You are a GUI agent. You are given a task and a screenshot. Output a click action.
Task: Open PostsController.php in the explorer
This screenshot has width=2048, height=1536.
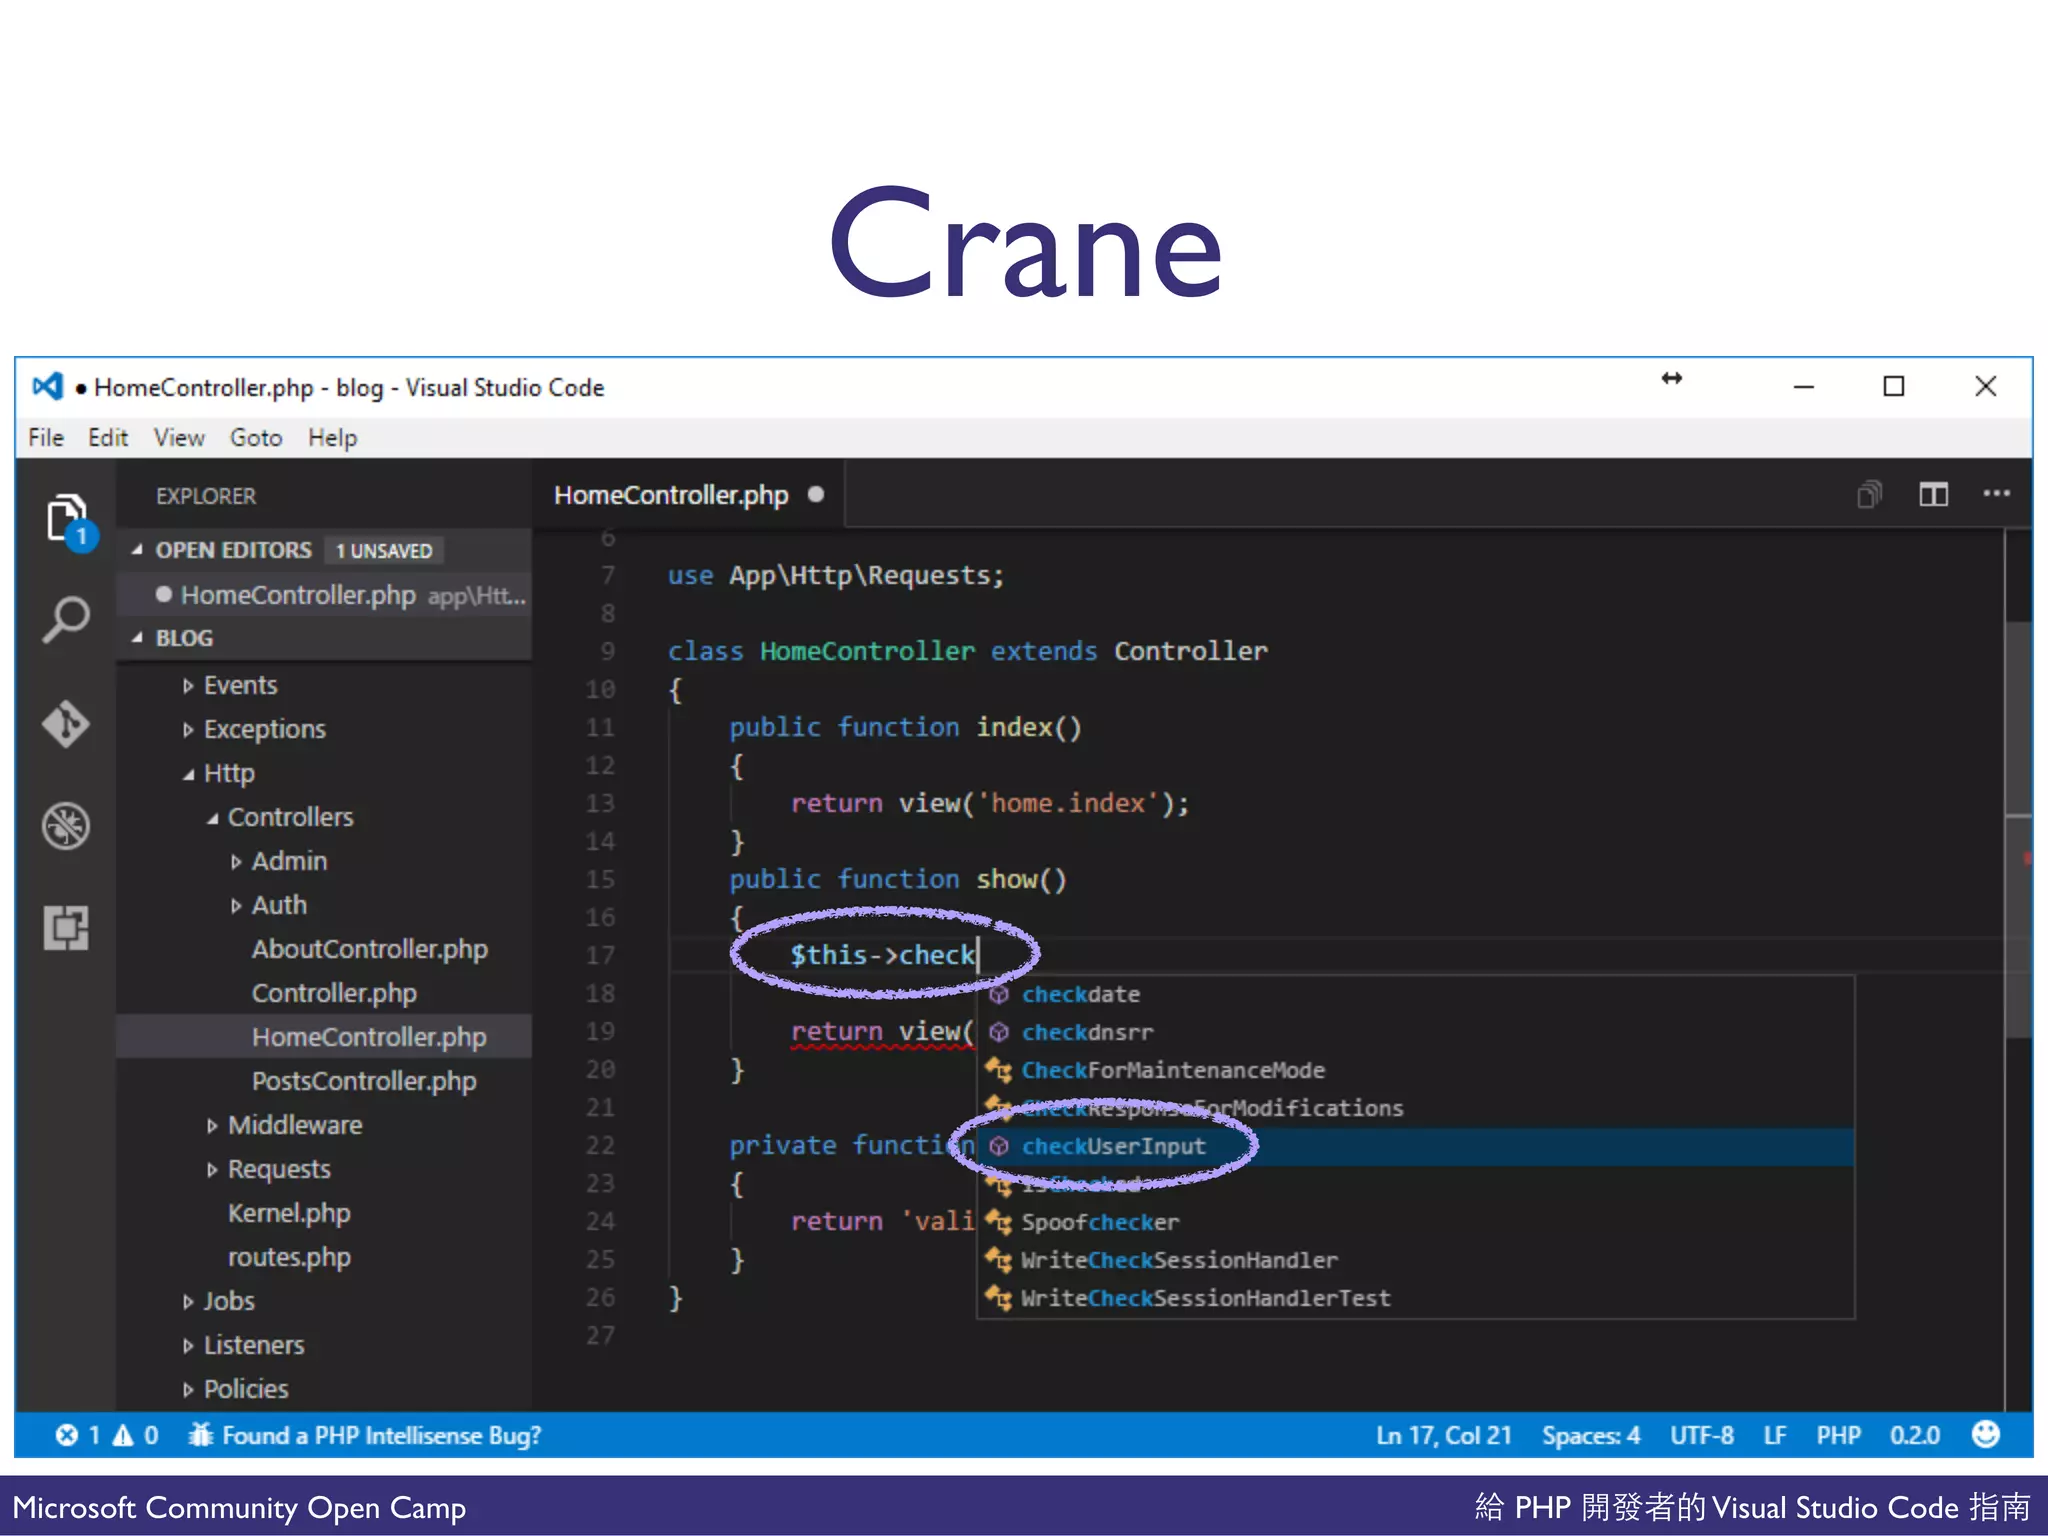coord(364,1081)
